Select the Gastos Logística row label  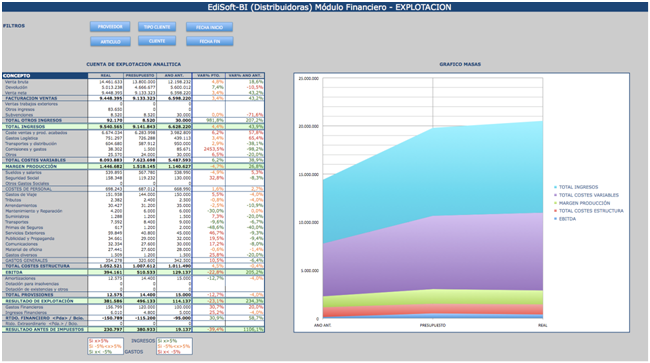[x=21, y=138]
